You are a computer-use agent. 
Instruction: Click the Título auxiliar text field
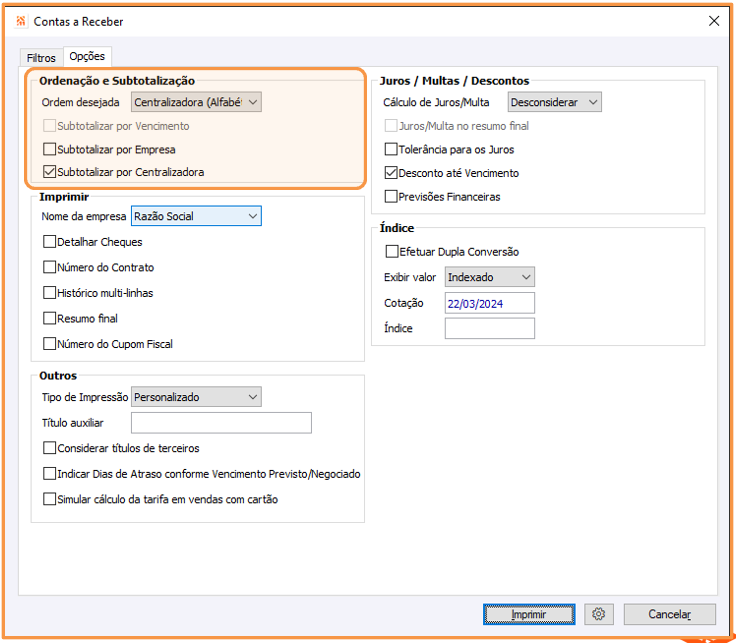click(222, 423)
